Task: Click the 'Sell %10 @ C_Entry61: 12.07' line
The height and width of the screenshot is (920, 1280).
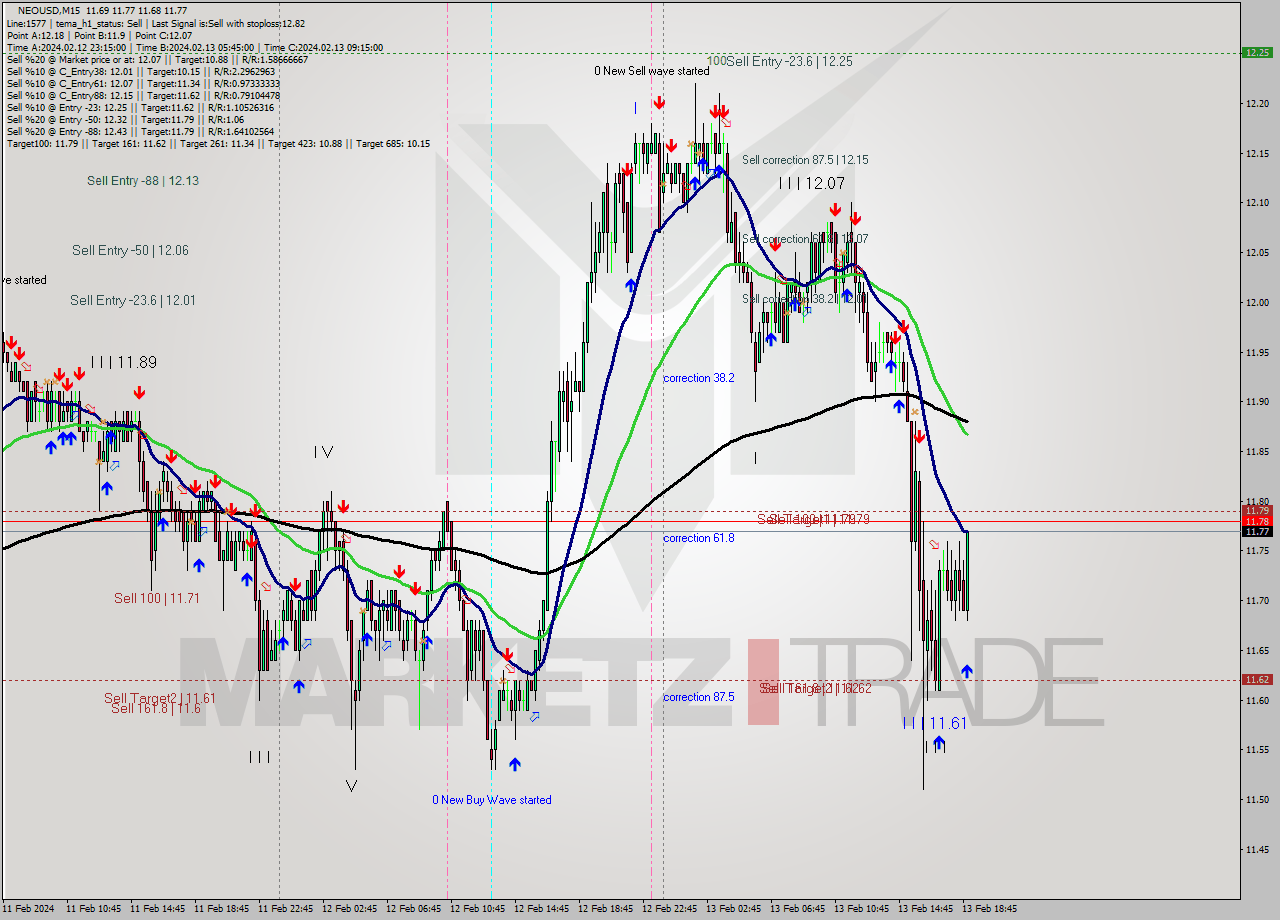Action: pos(143,83)
